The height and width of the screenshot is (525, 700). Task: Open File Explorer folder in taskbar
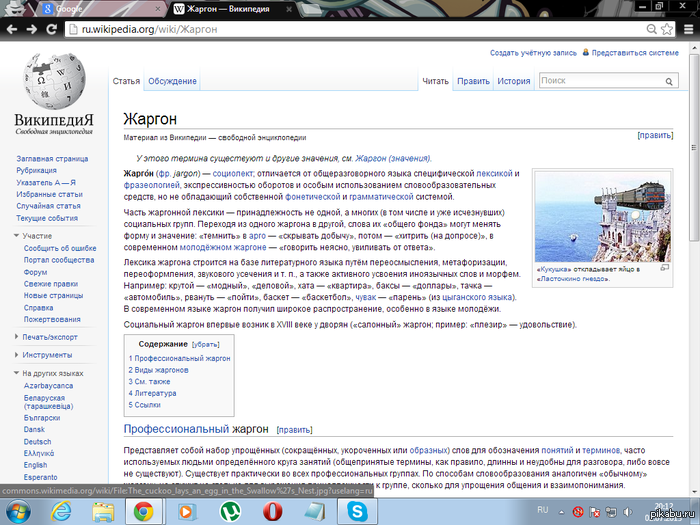click(103, 512)
